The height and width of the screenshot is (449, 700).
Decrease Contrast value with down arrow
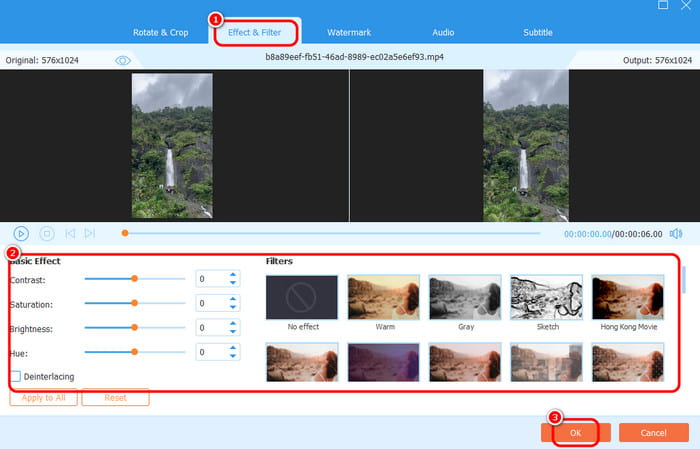pos(233,283)
